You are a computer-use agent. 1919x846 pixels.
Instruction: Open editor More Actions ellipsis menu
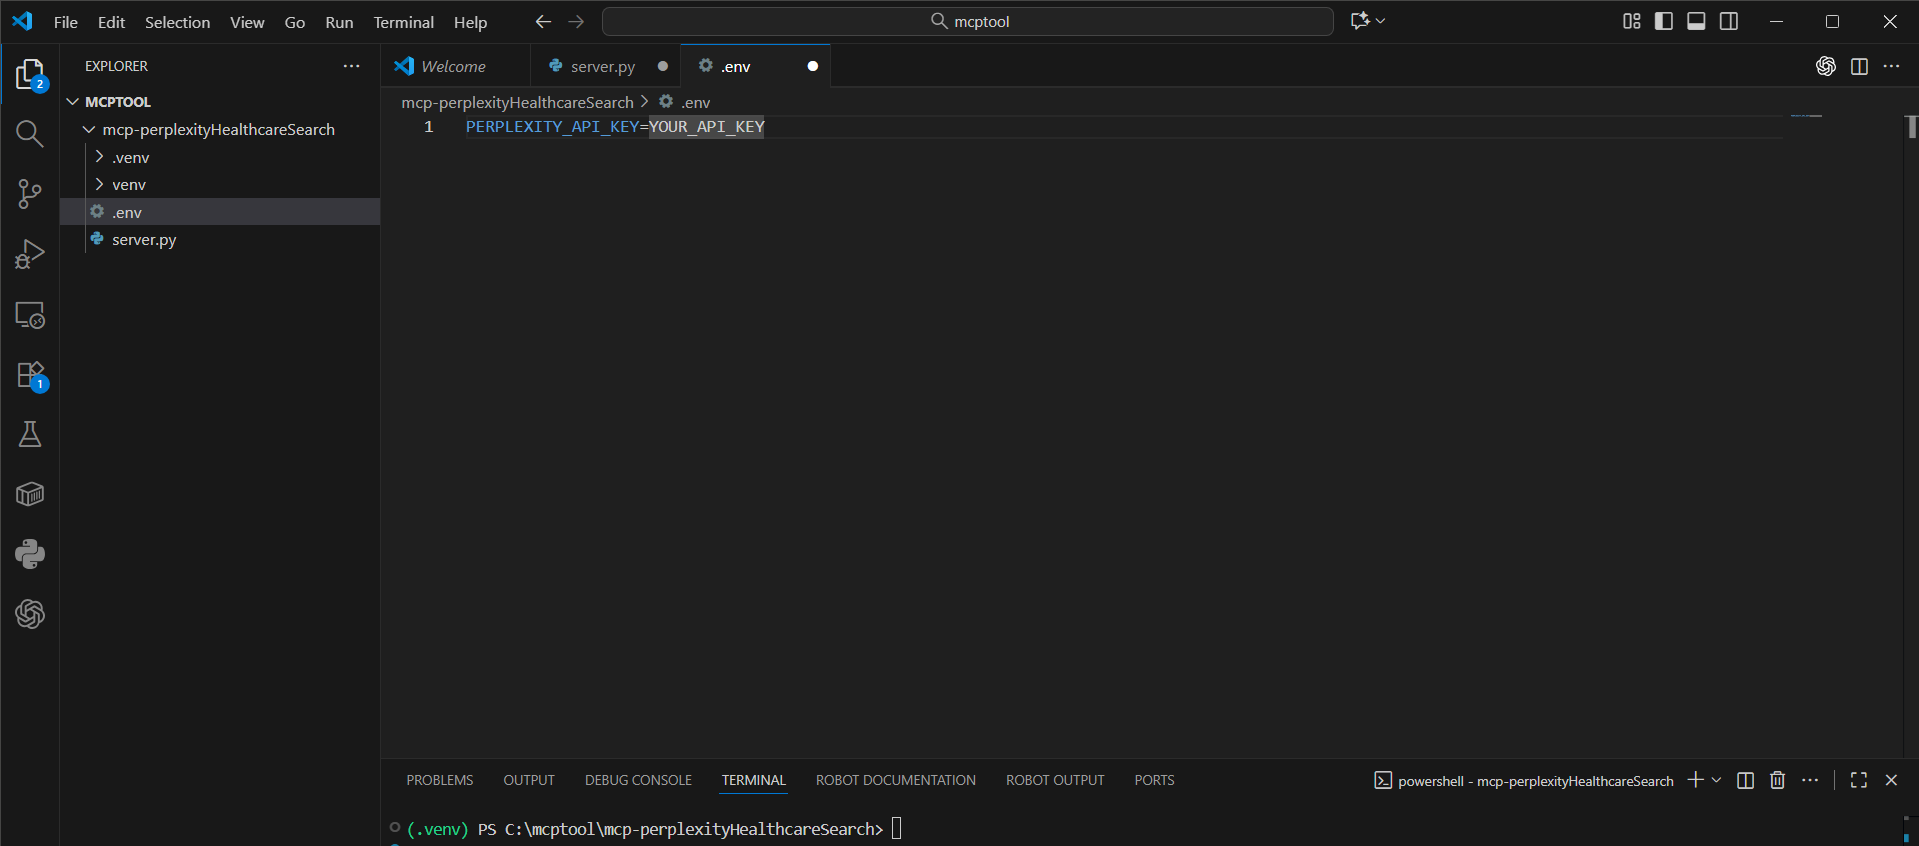pos(1891,66)
